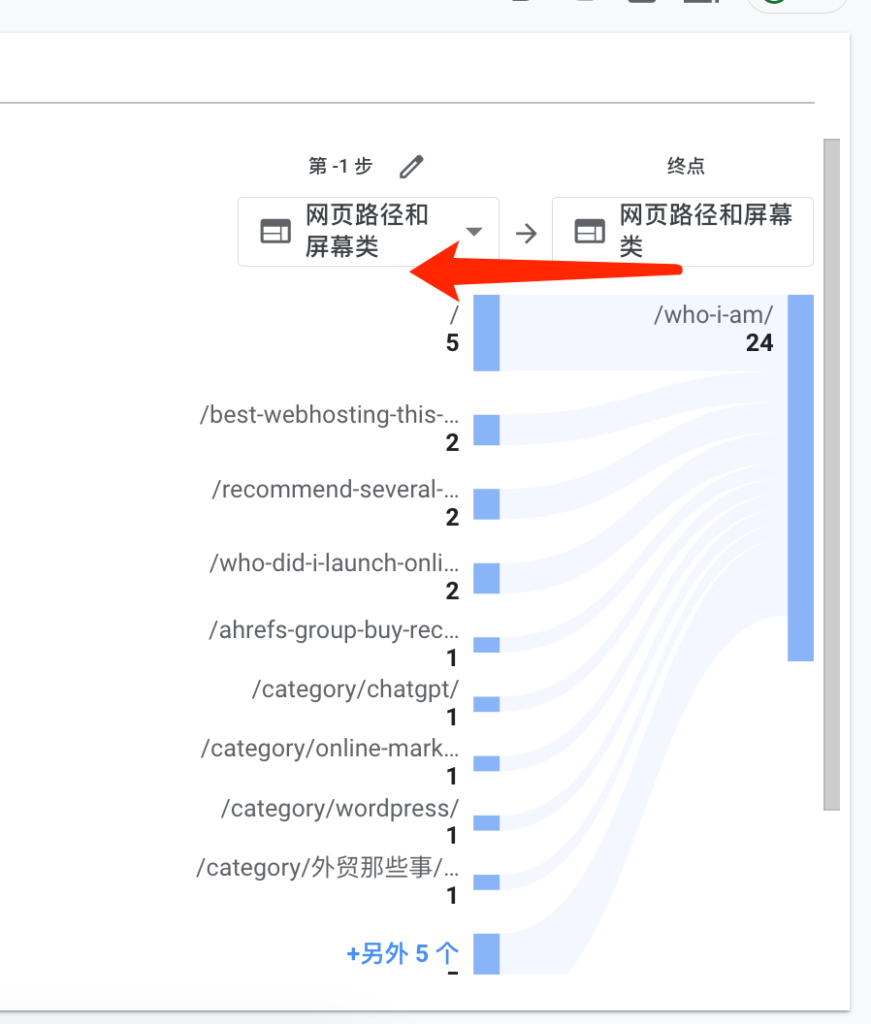The height and width of the screenshot is (1024, 871).
Task: Select the blue bar for the / node
Action: (486, 333)
